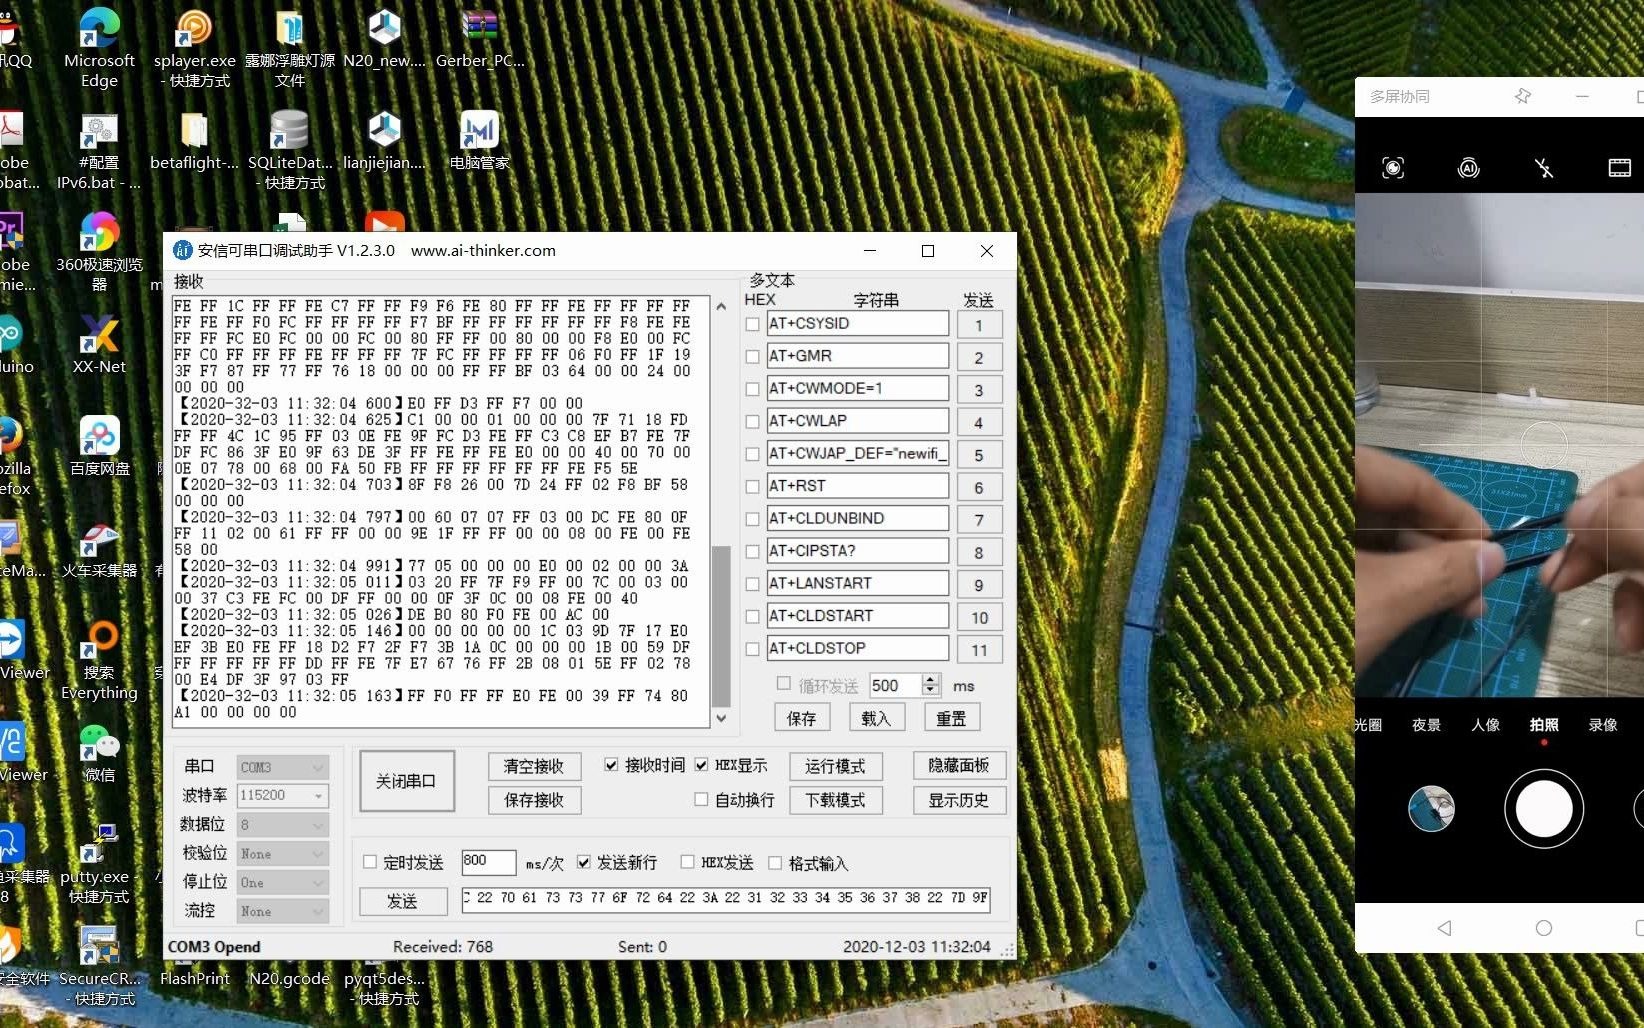Image resolution: width=1644 pixels, height=1028 pixels.
Task: Open Gerber_PC archive icon
Action: (480, 38)
